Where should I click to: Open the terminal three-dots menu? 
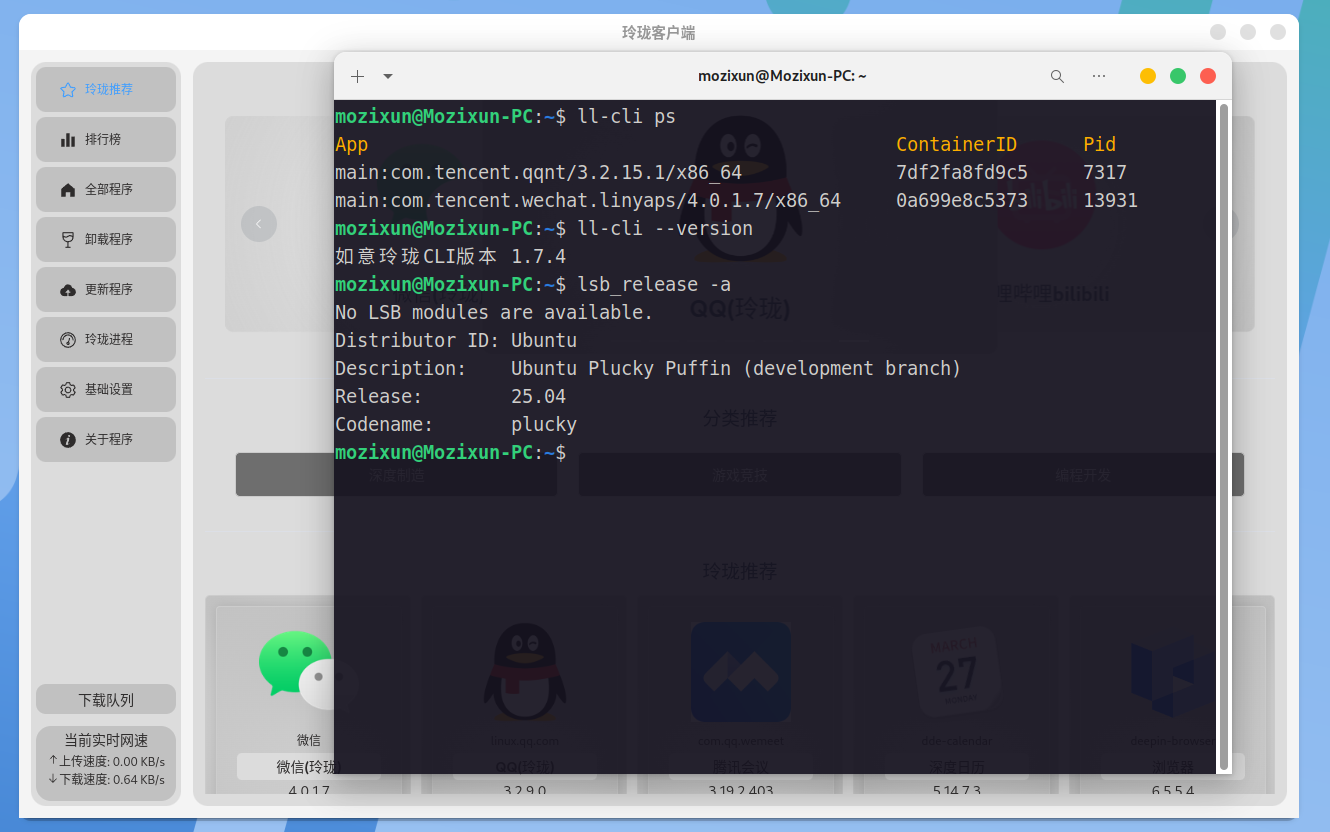coord(1099,76)
